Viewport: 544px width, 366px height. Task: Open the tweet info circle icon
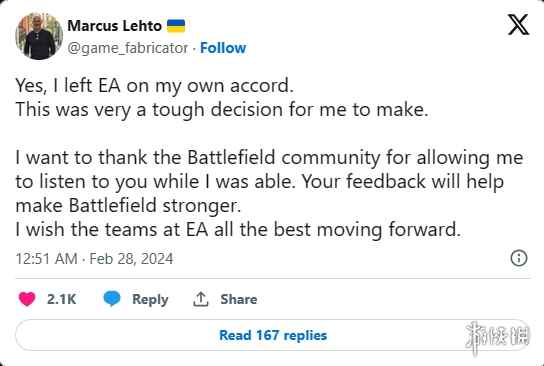pos(519,258)
